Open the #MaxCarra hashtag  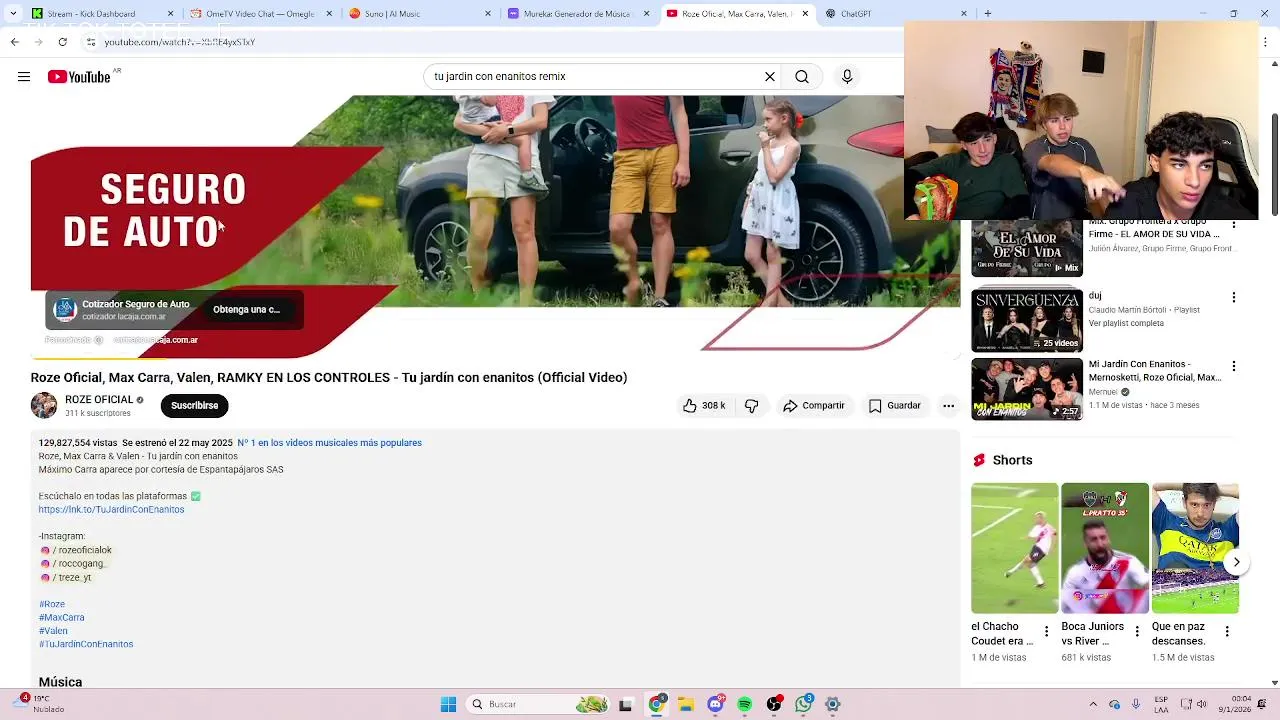62,618
